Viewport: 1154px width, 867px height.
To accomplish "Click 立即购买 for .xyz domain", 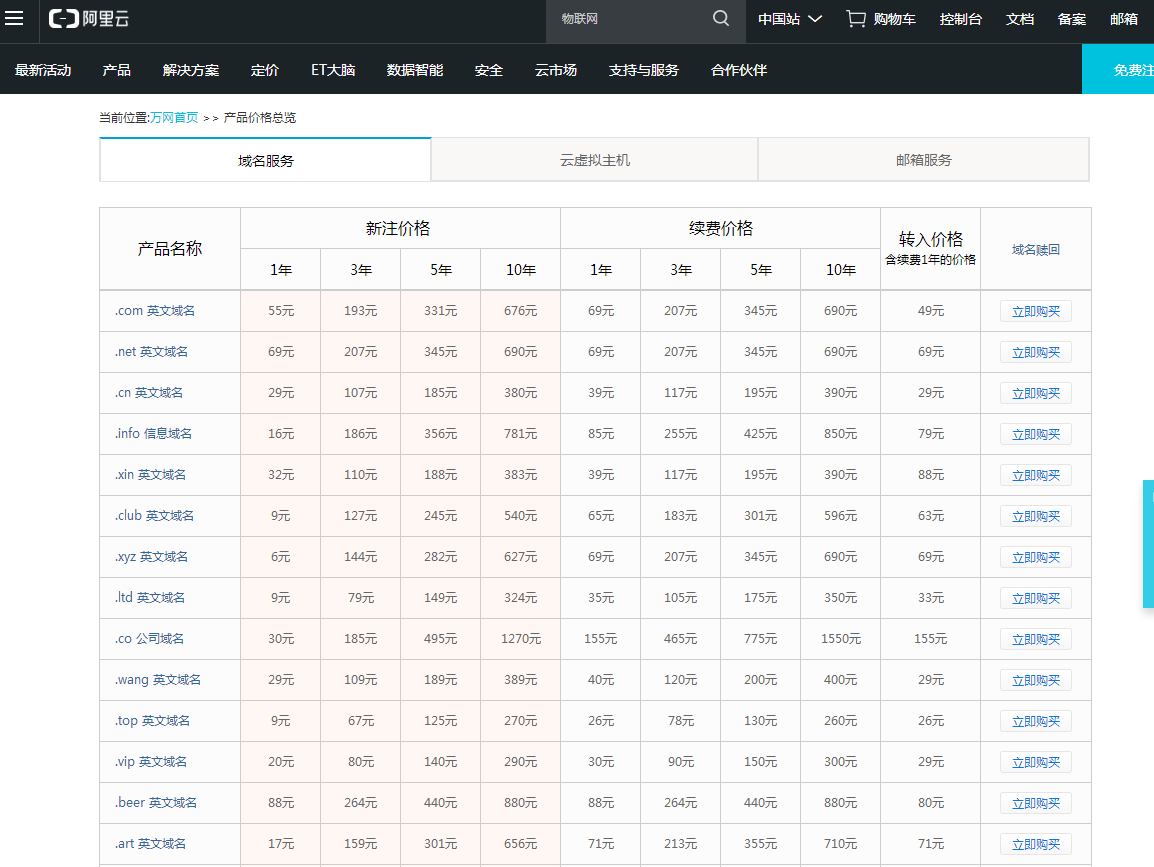I will tap(1036, 558).
